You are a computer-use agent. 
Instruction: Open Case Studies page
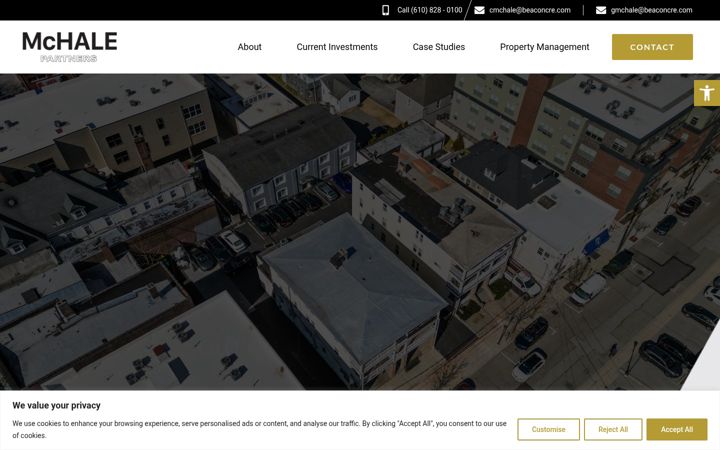(x=439, y=47)
